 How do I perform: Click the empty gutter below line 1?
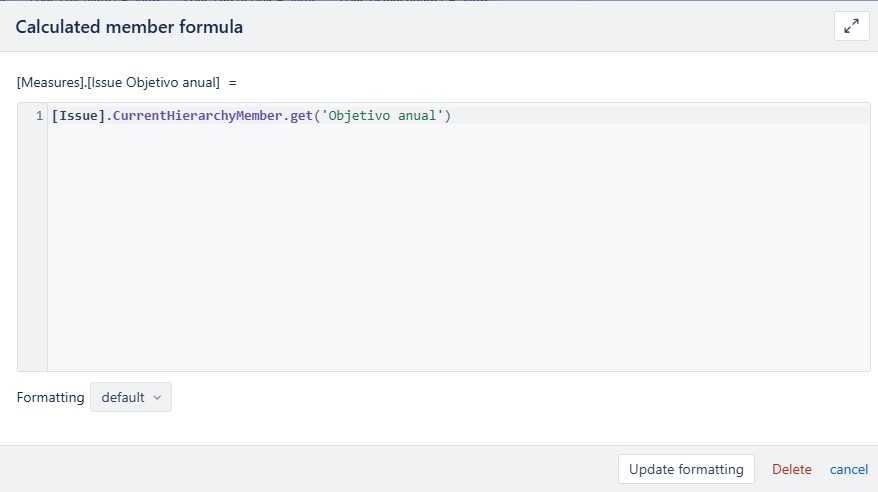[x=32, y=246]
